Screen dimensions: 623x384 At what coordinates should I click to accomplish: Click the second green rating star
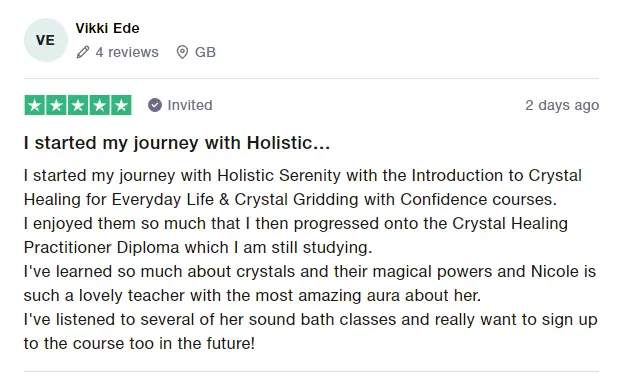pos(56,105)
